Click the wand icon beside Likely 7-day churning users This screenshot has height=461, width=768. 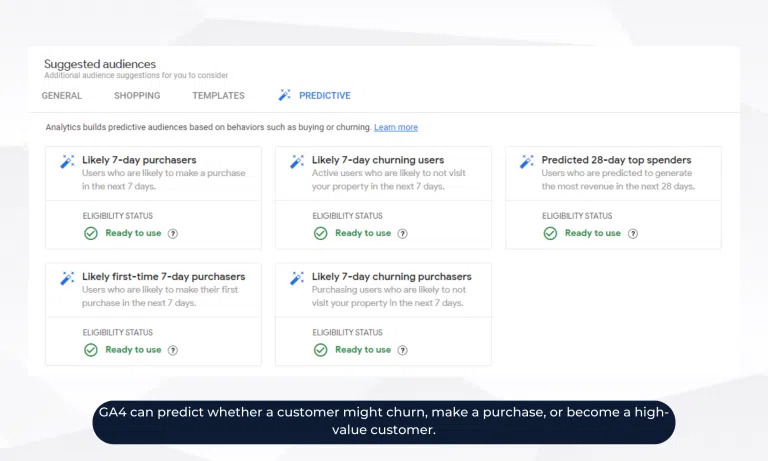297,161
